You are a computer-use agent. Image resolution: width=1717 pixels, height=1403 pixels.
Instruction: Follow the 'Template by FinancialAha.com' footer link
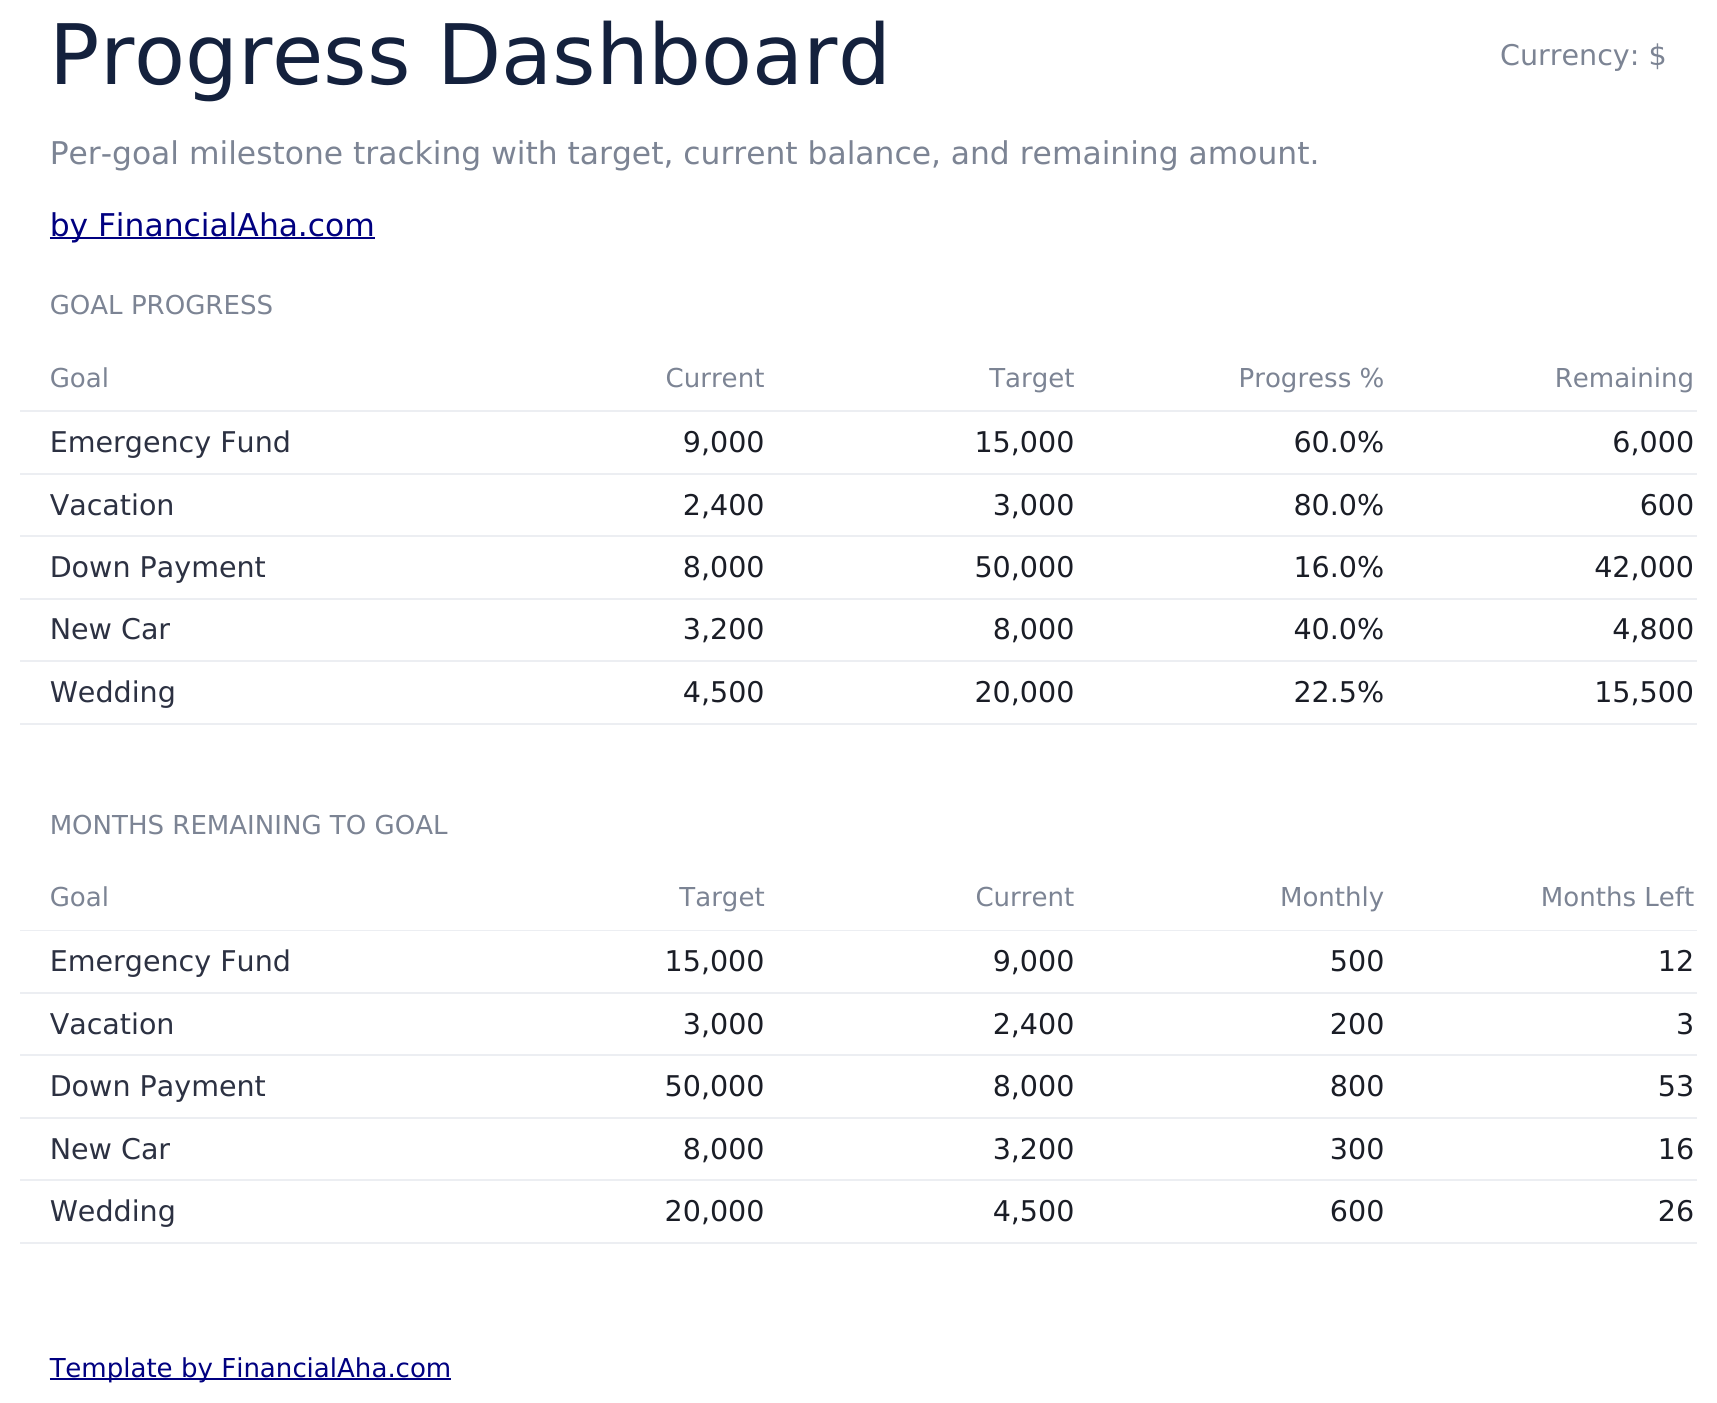(x=250, y=1367)
